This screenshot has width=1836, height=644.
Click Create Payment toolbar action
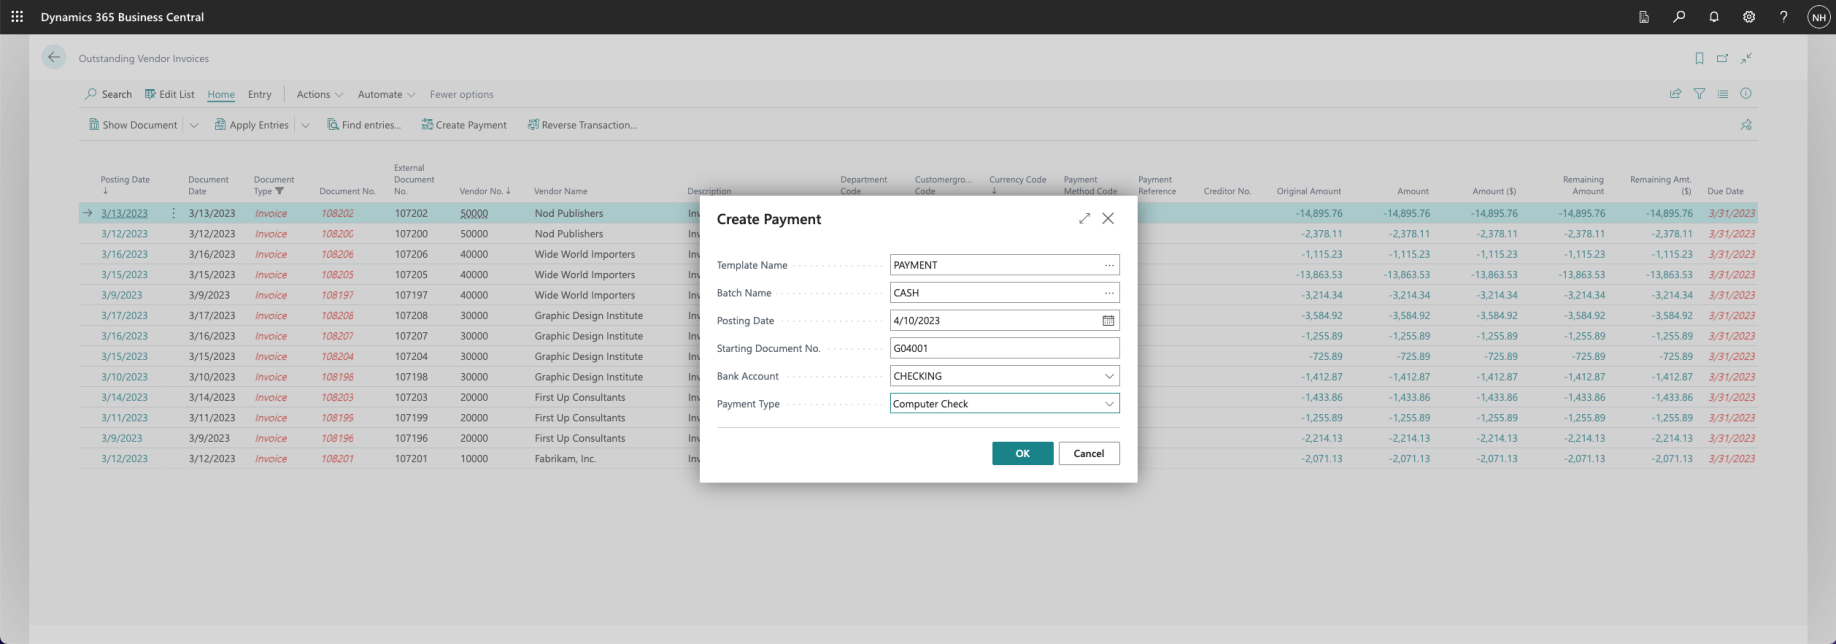tap(464, 125)
